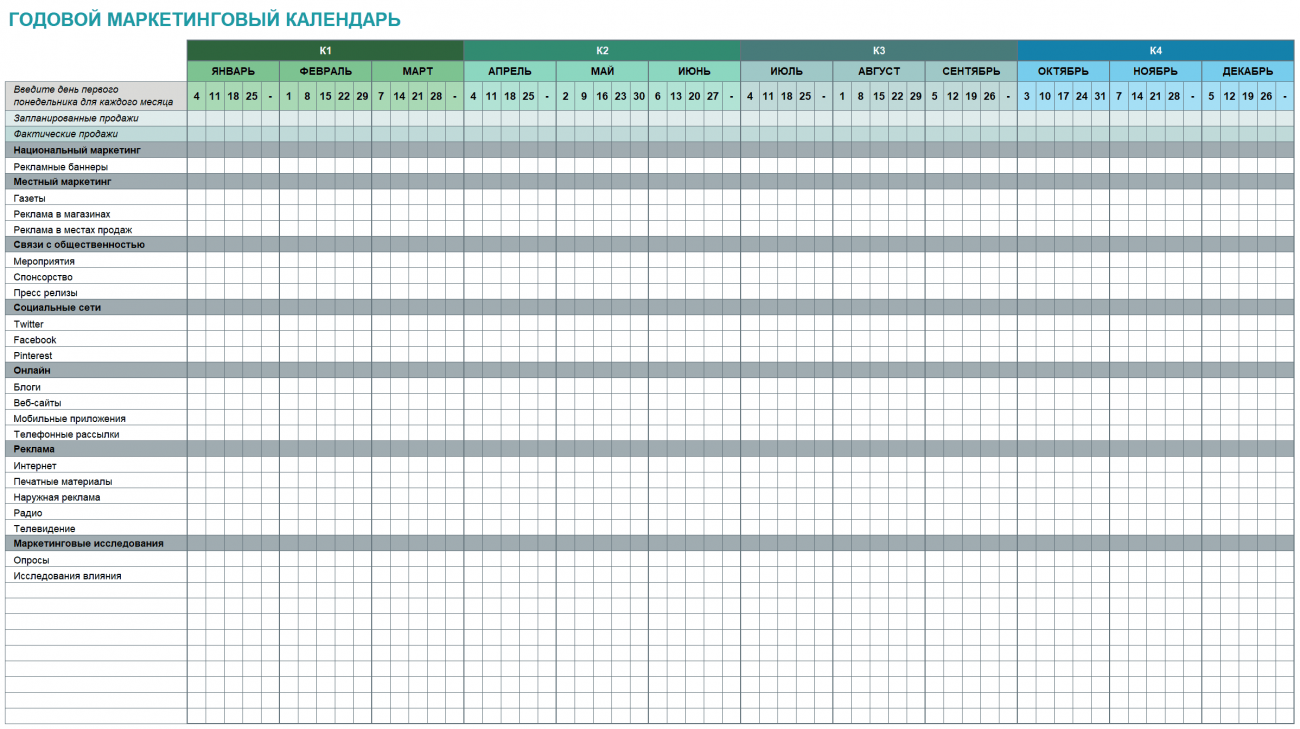This screenshot has width=1300, height=729.
Task: Click the 'Twitter' row label
Action: coord(96,324)
